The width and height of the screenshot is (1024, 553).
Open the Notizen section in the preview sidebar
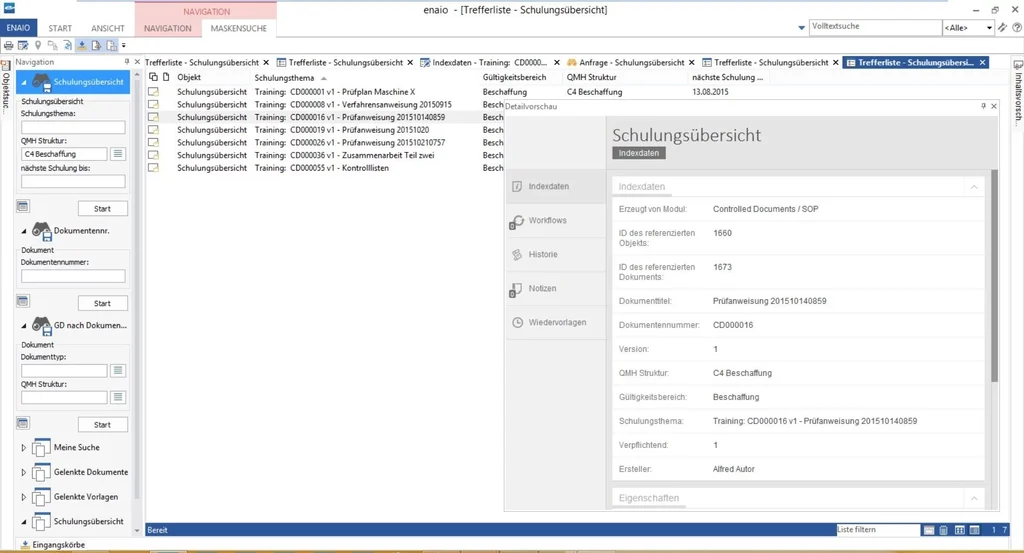click(x=556, y=289)
